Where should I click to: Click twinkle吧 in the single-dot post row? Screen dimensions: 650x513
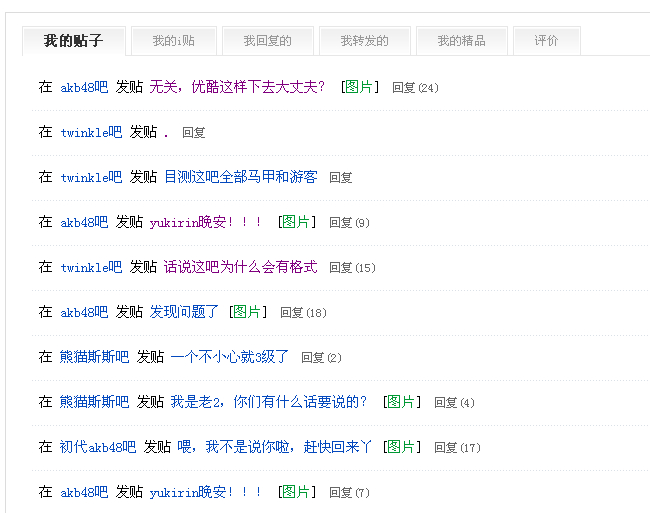[91, 133]
